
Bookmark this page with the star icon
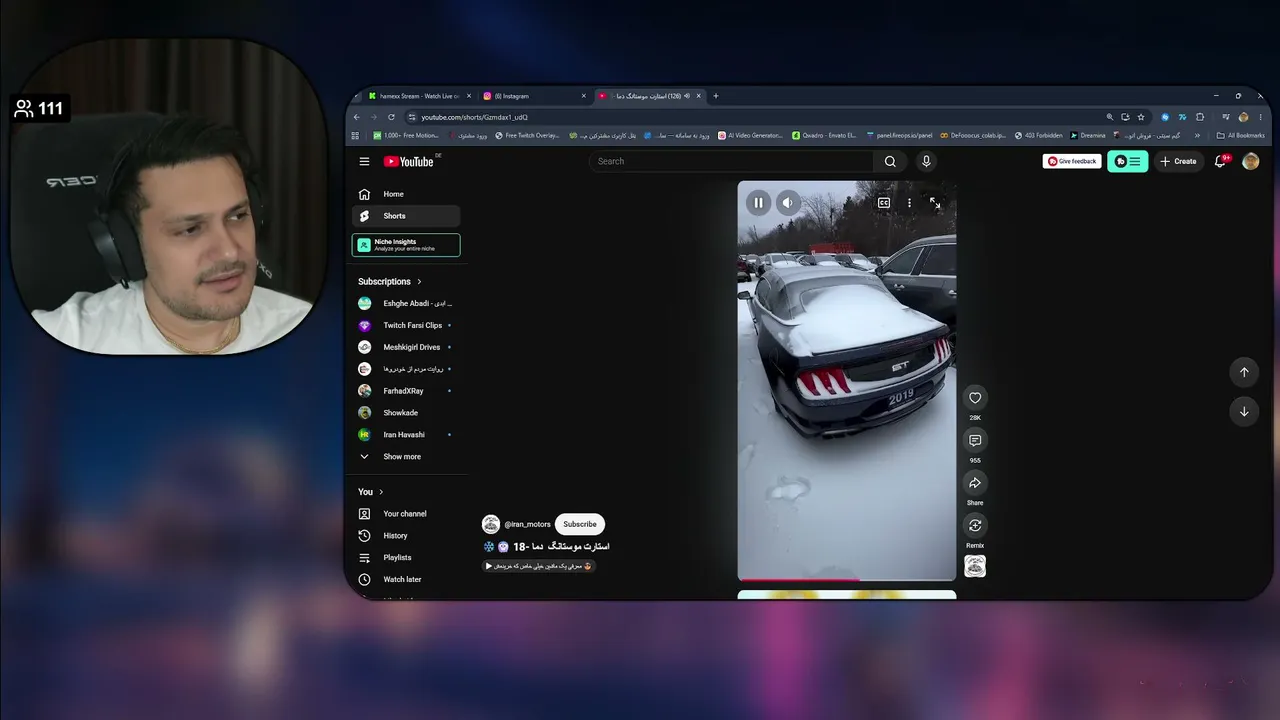coord(1141,117)
